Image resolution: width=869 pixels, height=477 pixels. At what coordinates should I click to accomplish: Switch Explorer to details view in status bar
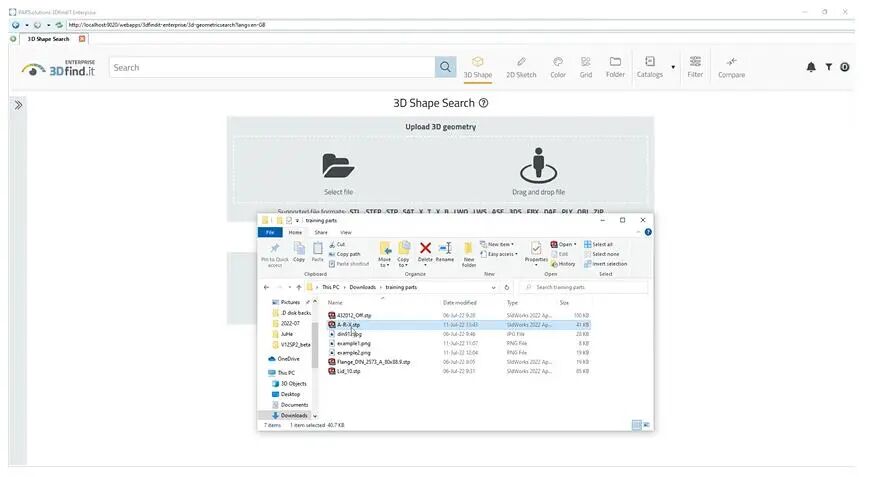(637, 425)
